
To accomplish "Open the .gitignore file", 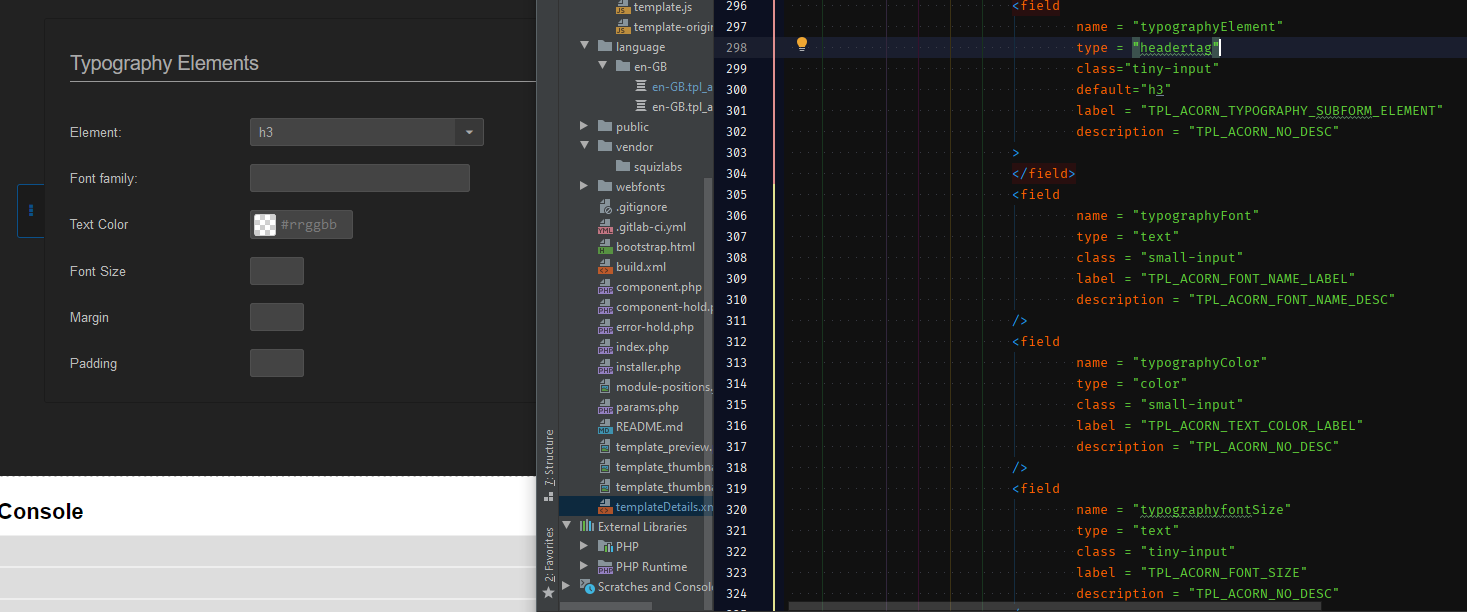I will click(640, 206).
